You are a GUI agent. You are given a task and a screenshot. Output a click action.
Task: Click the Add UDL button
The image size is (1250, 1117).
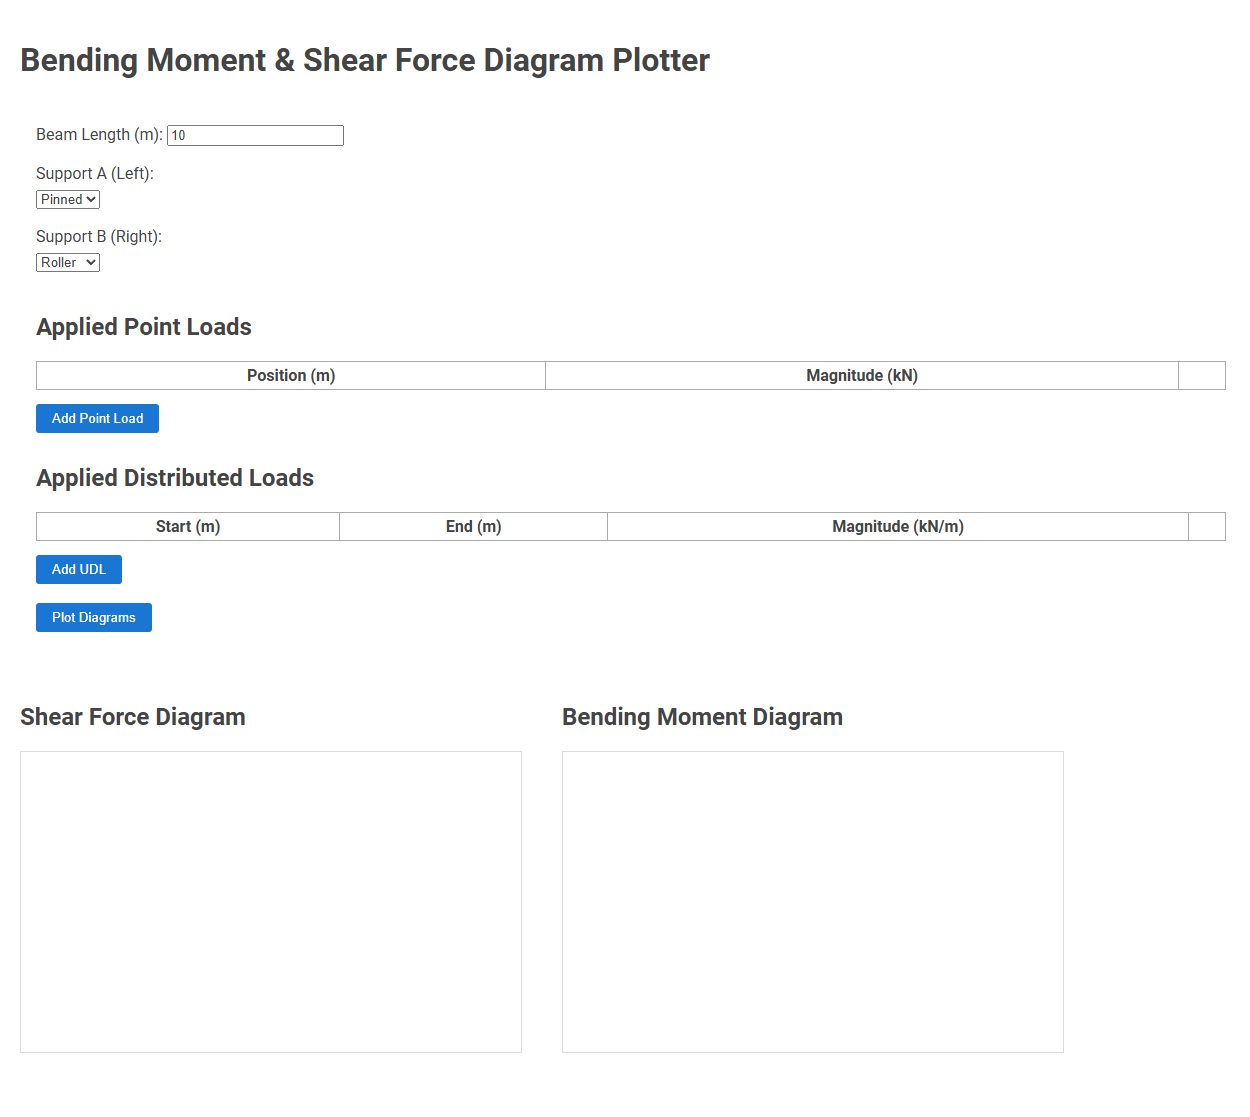(x=78, y=569)
